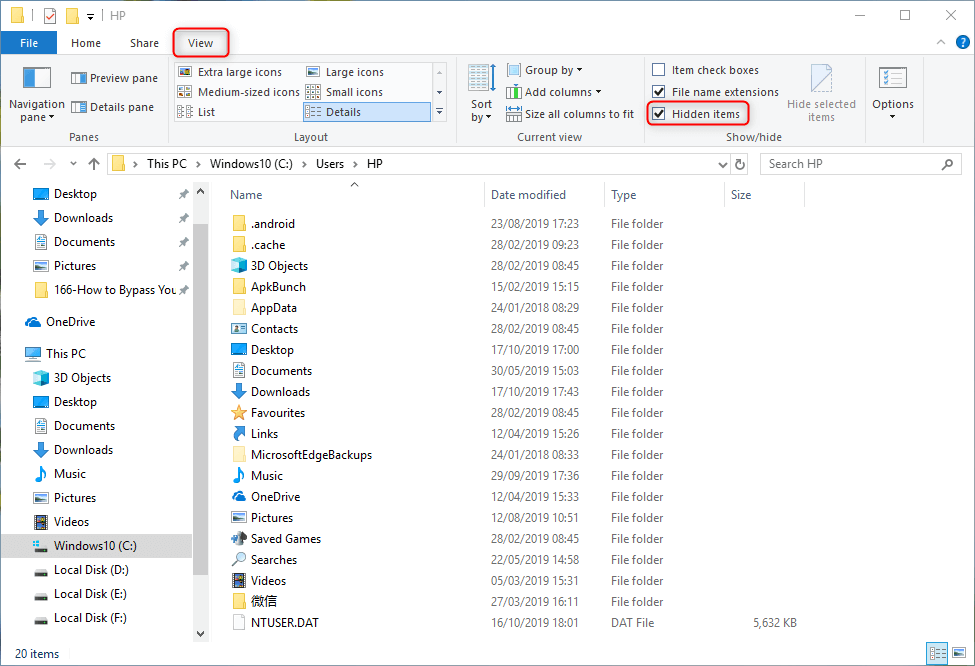The width and height of the screenshot is (975, 666).
Task: Select the NTUSER.DAT file
Action: click(275, 622)
